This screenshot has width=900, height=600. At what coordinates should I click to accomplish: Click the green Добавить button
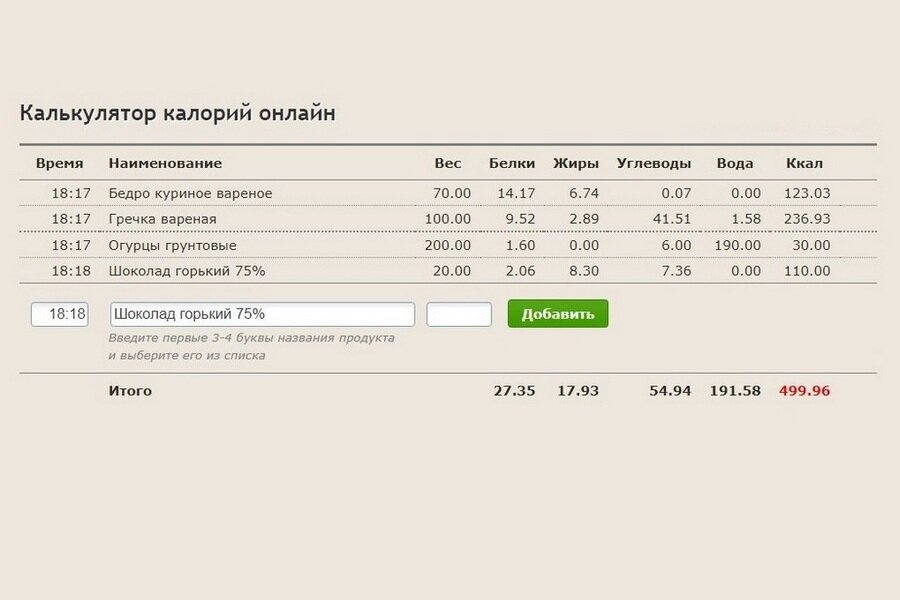[558, 314]
